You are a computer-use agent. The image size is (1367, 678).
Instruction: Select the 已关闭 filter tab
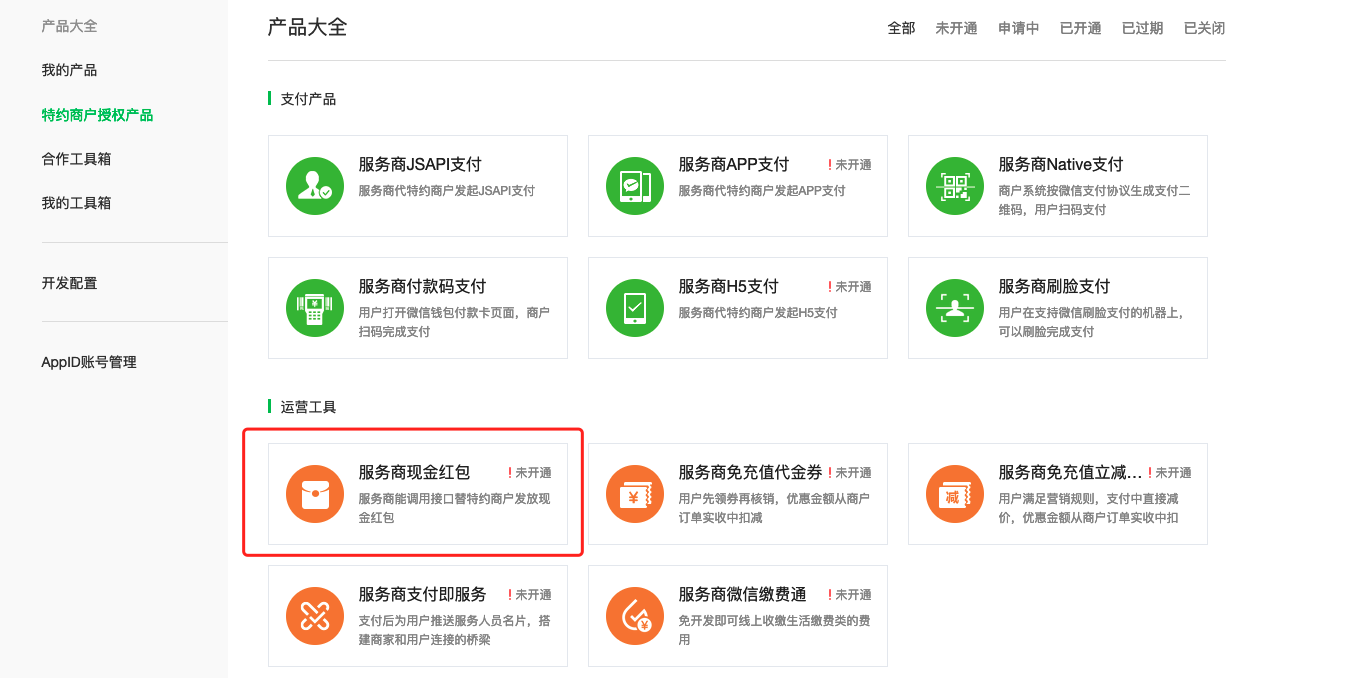tap(1204, 28)
